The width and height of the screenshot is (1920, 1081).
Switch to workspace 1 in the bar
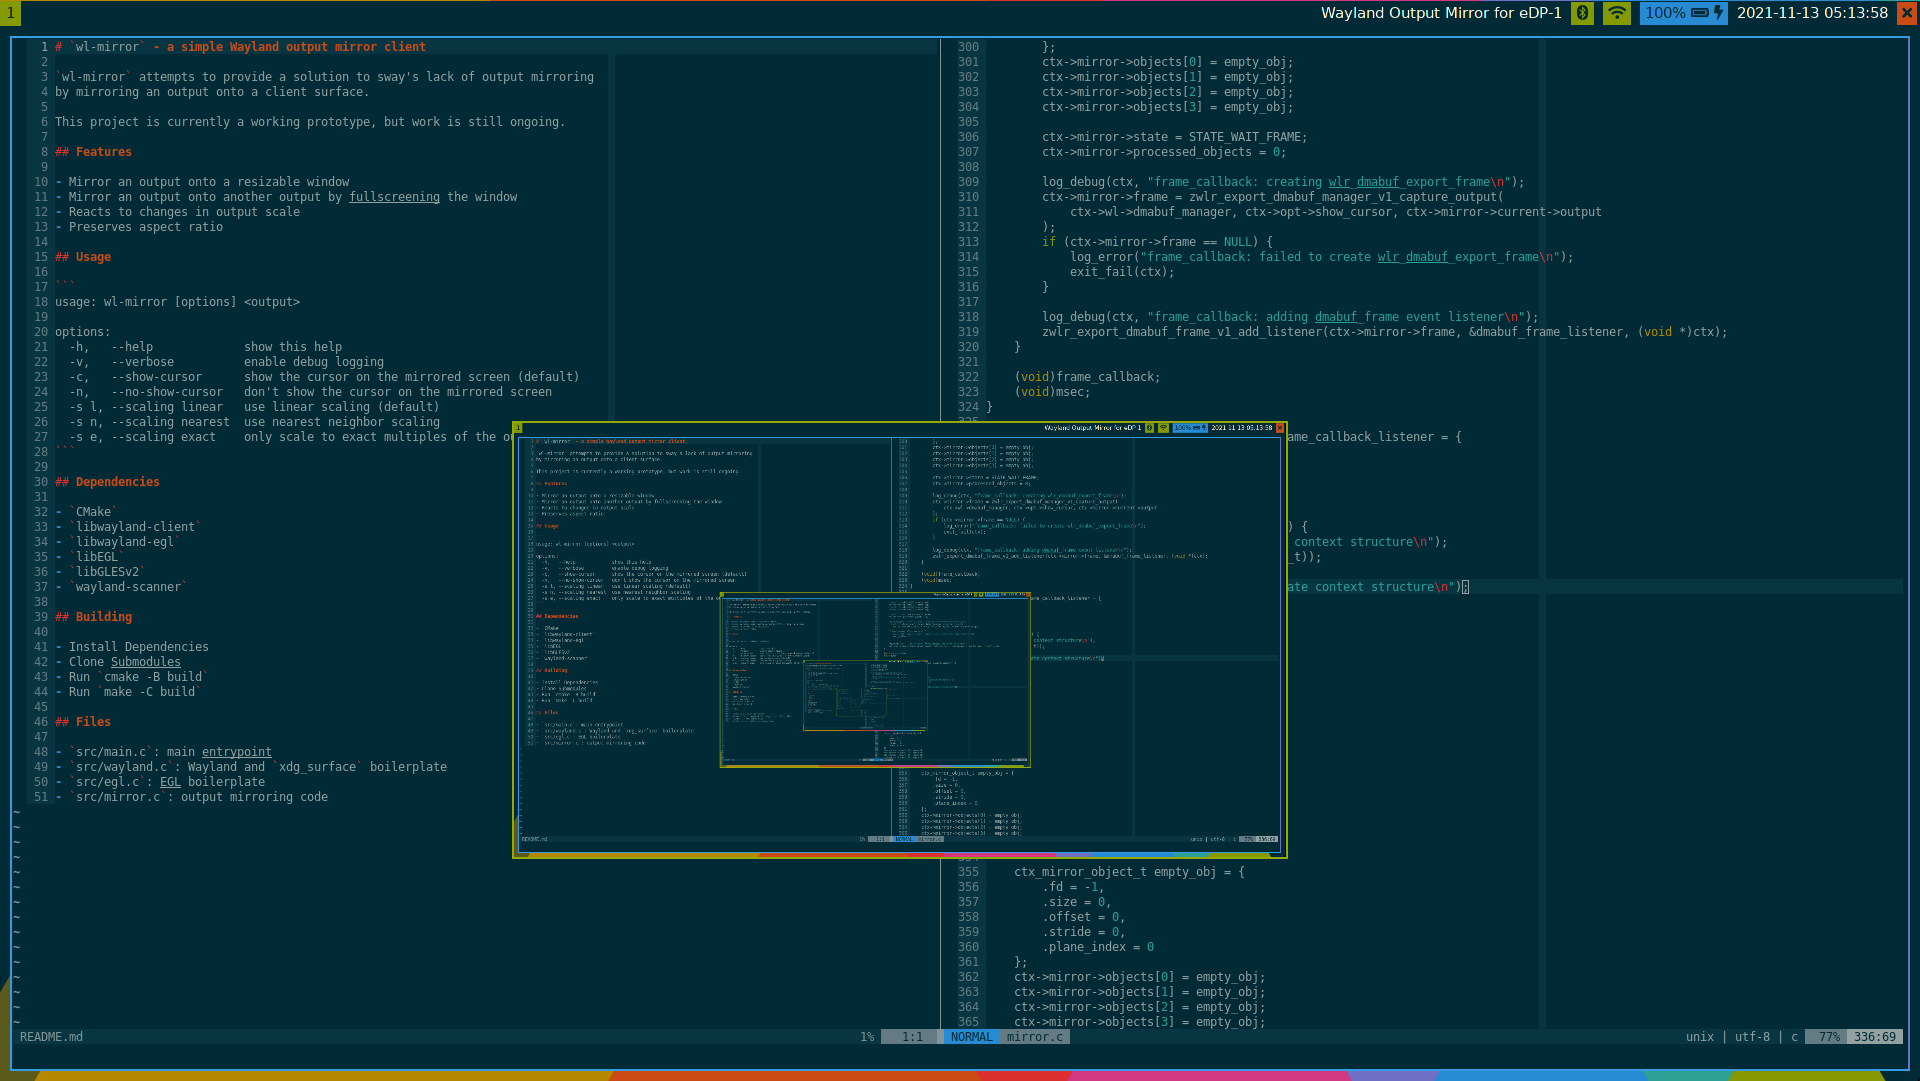[x=10, y=13]
